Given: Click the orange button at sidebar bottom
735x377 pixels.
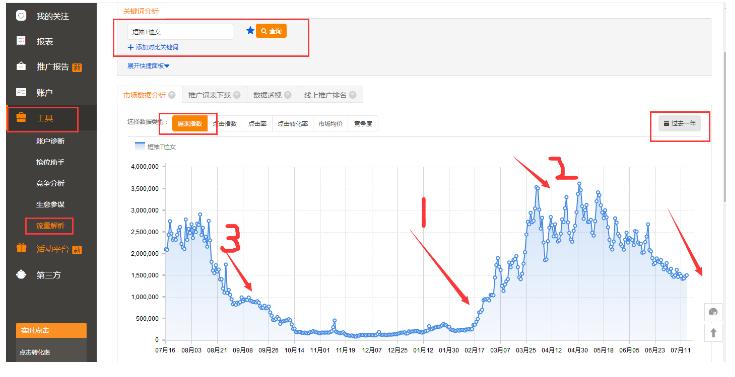Looking at the screenshot, I should coord(51,331).
